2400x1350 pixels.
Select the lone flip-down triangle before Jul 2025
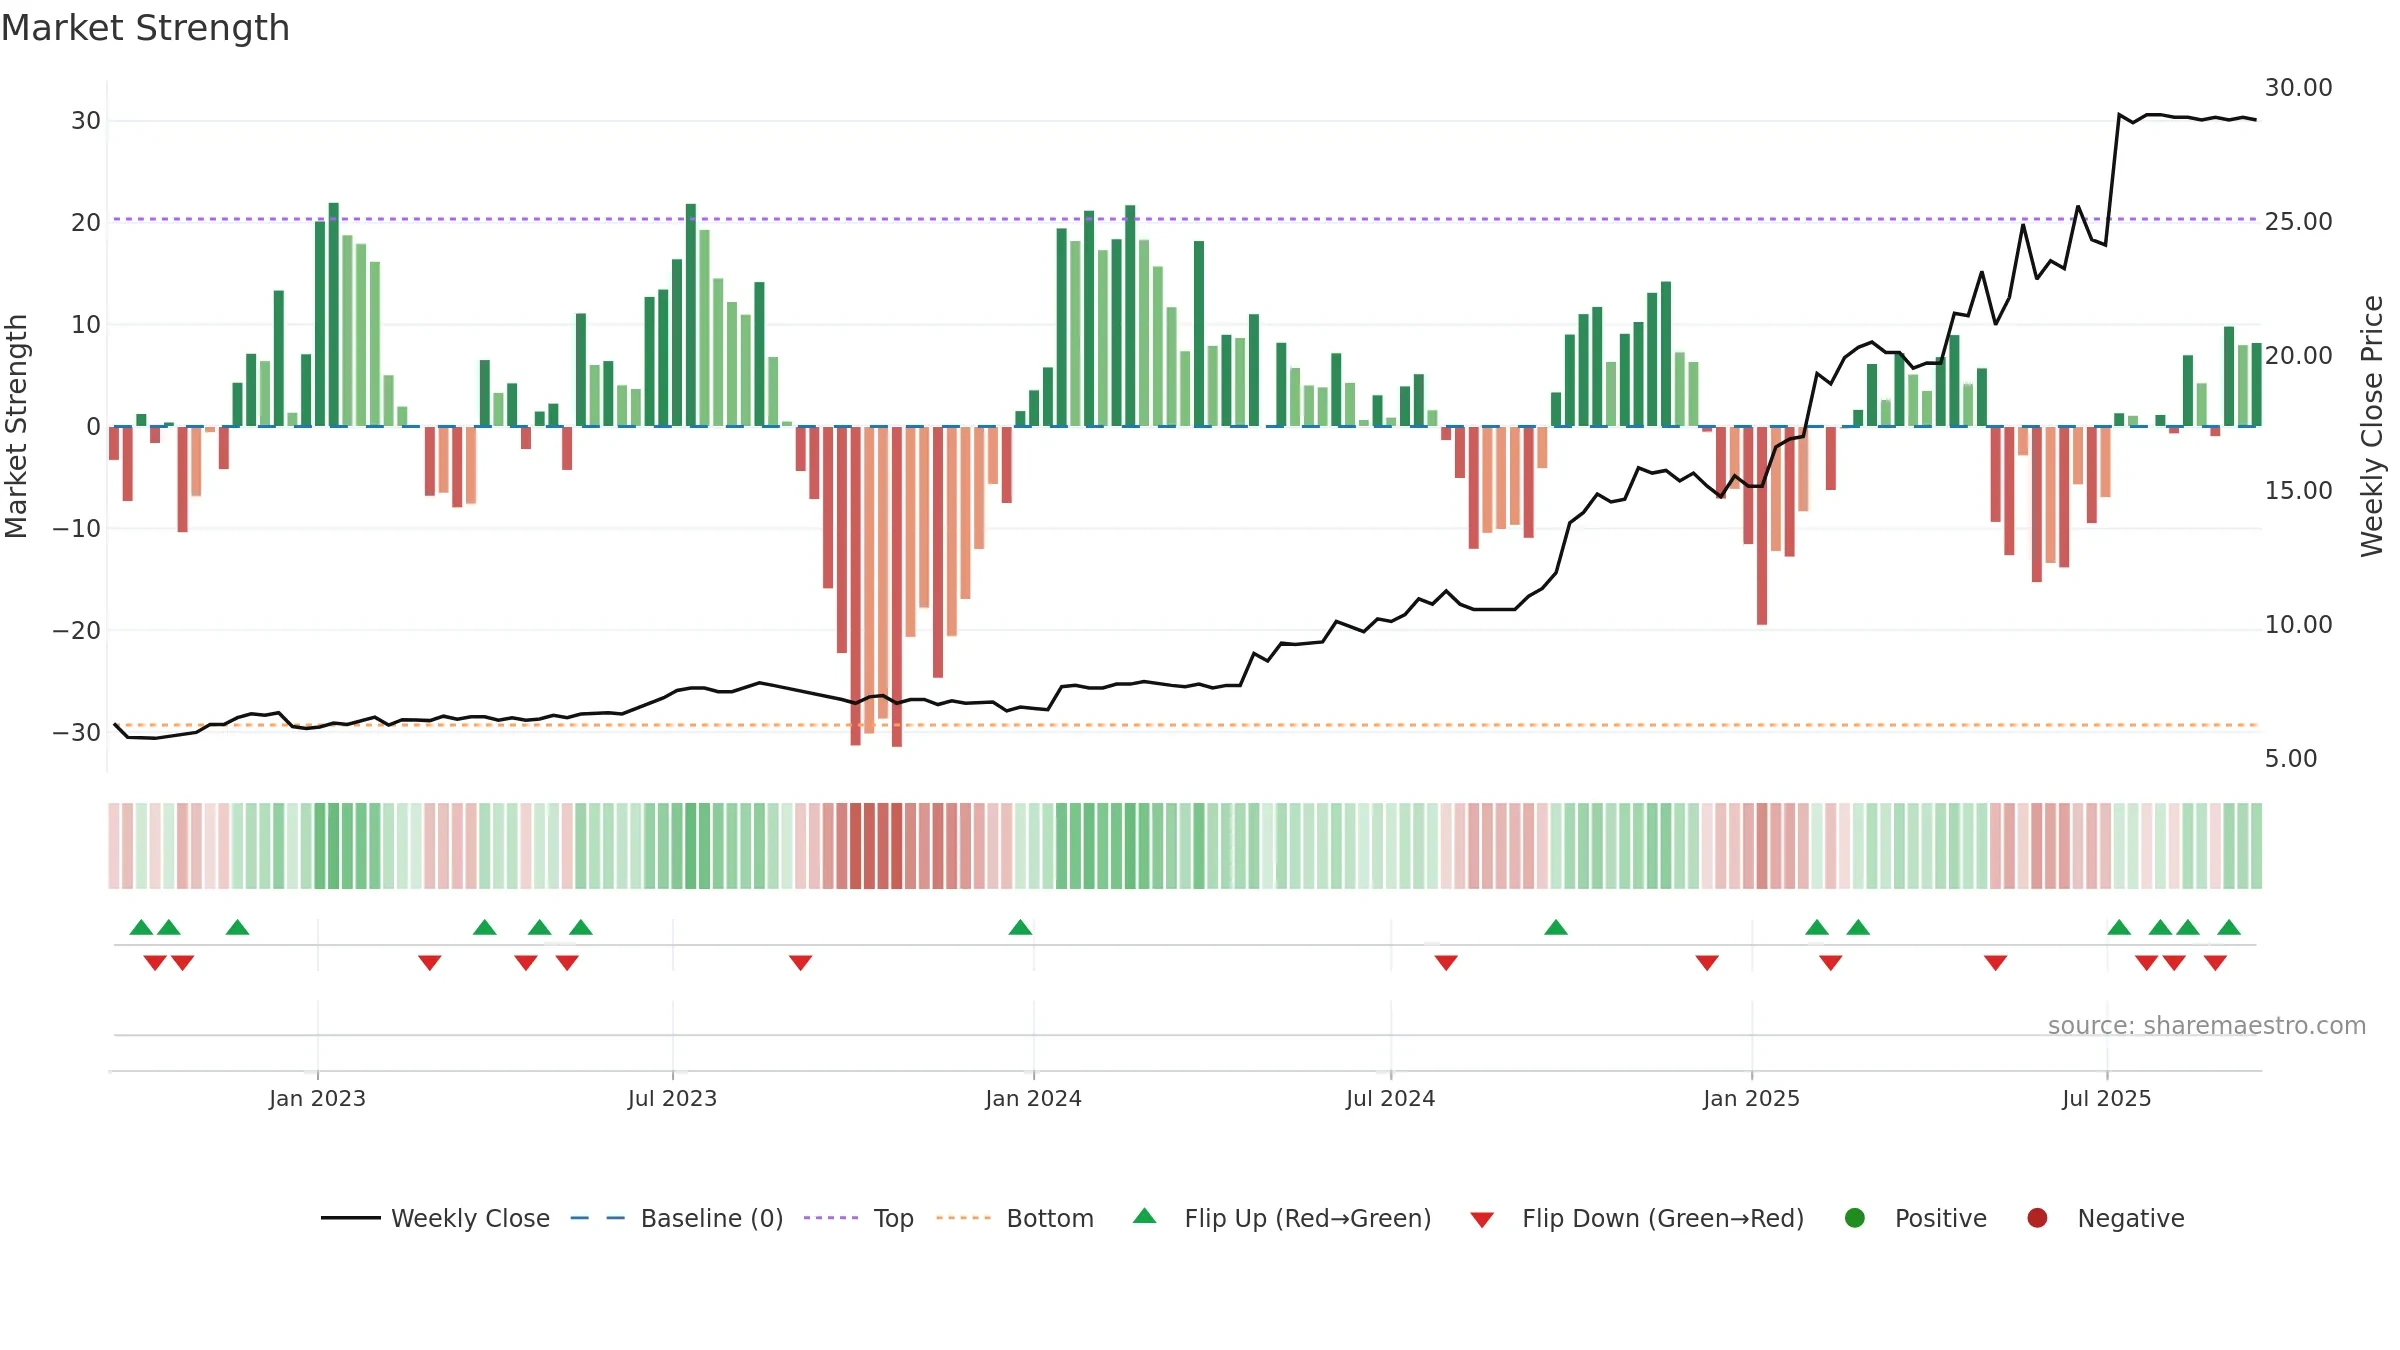1996,962
